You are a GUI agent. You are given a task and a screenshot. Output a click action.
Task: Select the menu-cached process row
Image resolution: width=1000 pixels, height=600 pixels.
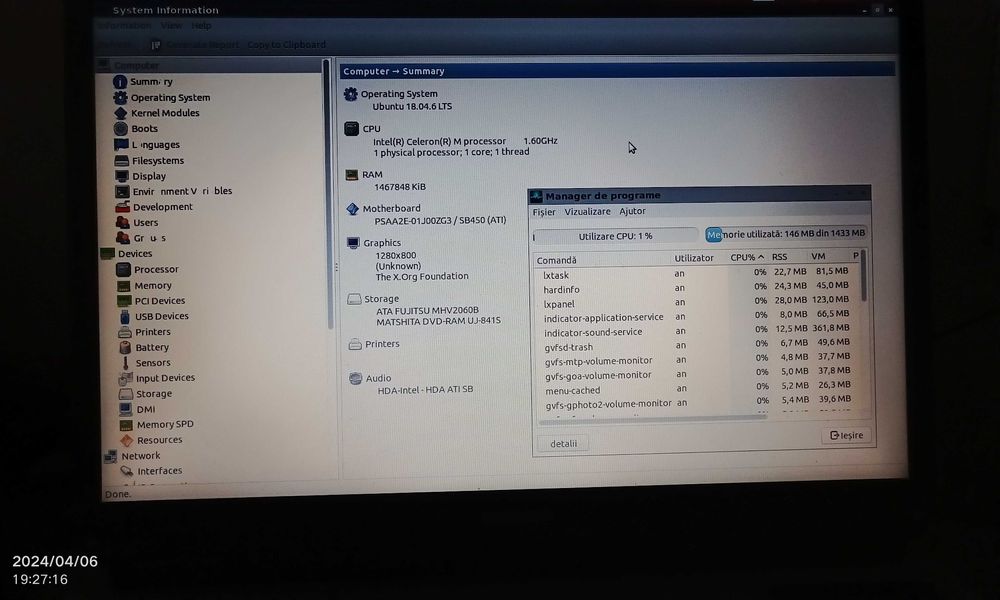(x=698, y=389)
